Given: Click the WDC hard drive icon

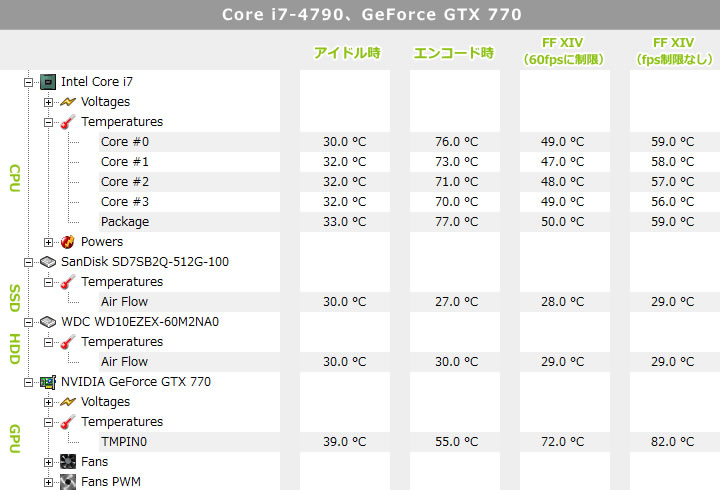Looking at the screenshot, I should click(48, 322).
